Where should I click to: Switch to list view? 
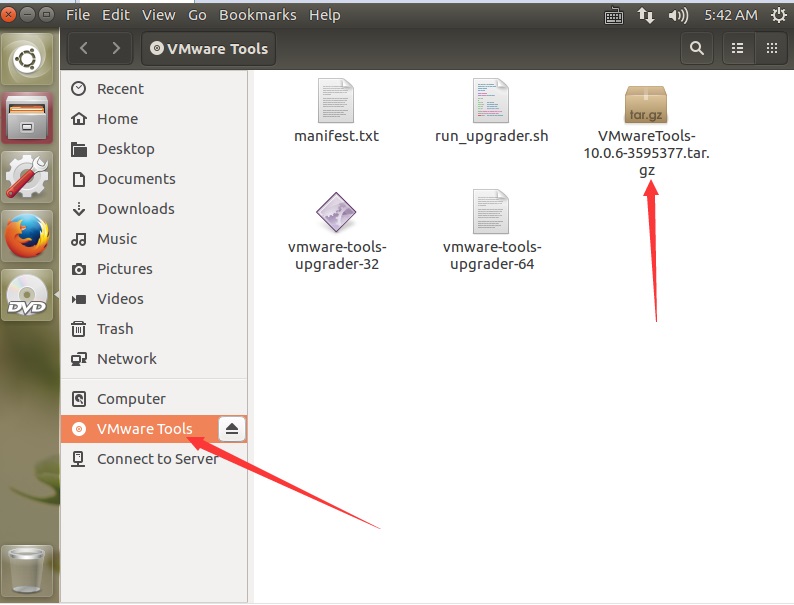738,48
